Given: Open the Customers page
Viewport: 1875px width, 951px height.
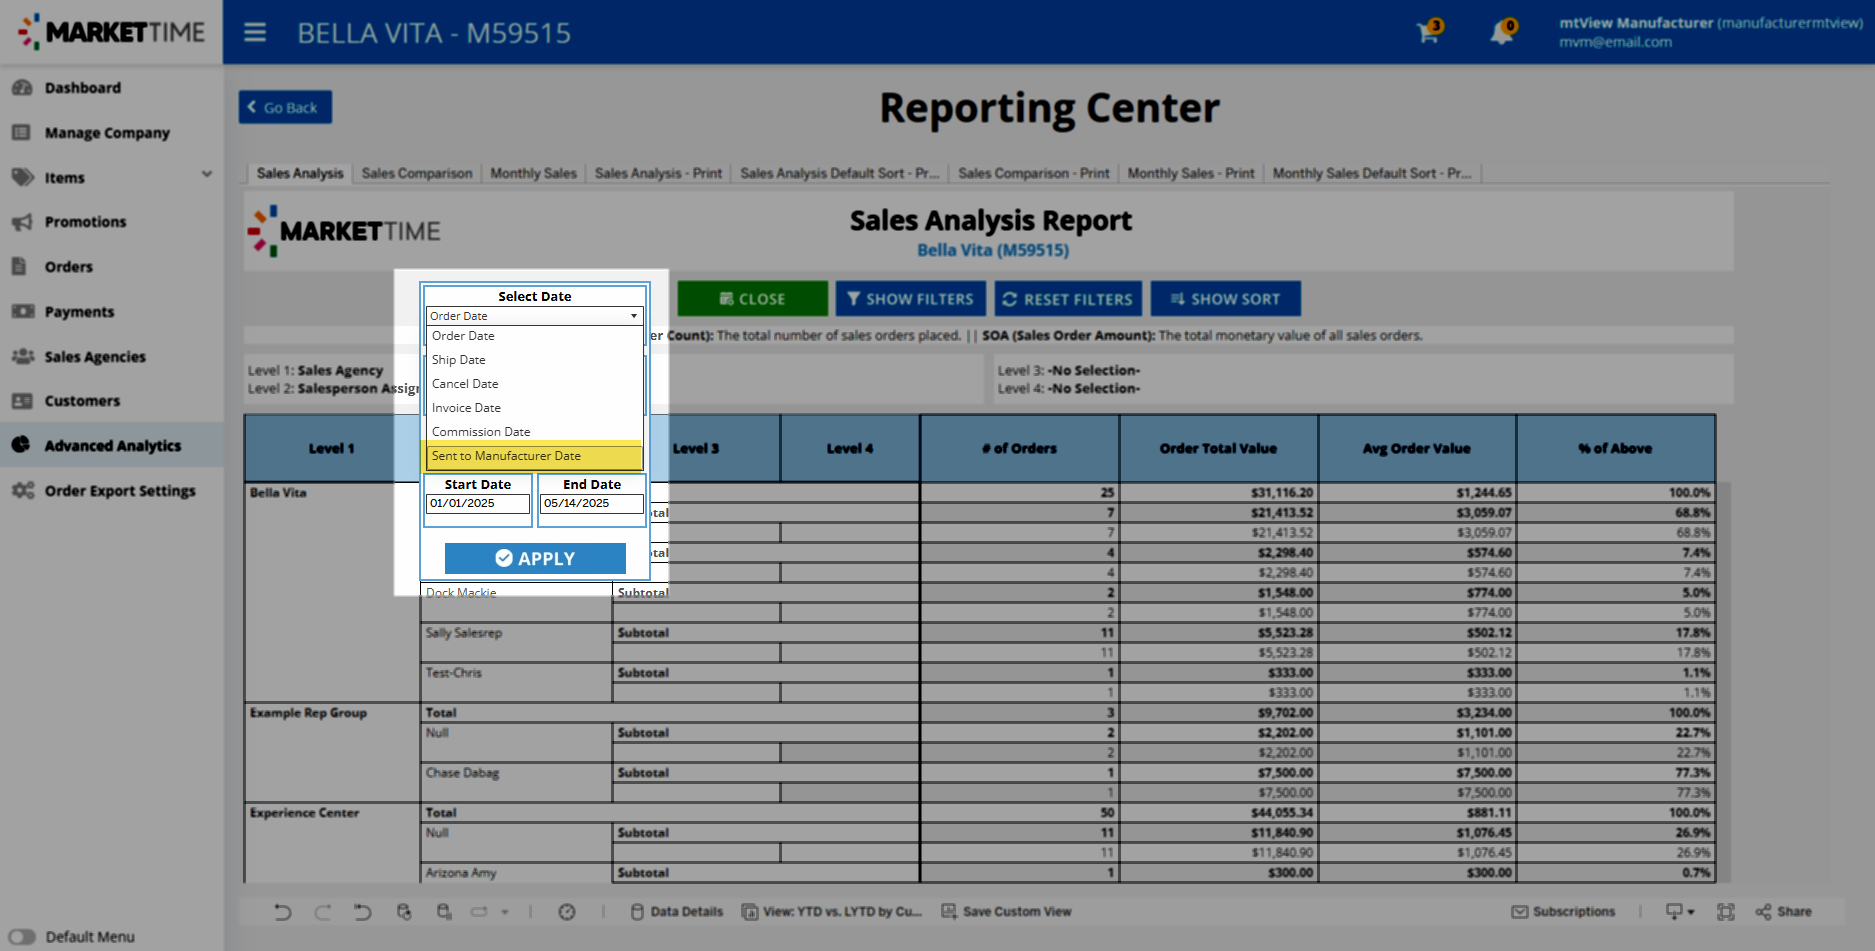Looking at the screenshot, I should point(82,401).
